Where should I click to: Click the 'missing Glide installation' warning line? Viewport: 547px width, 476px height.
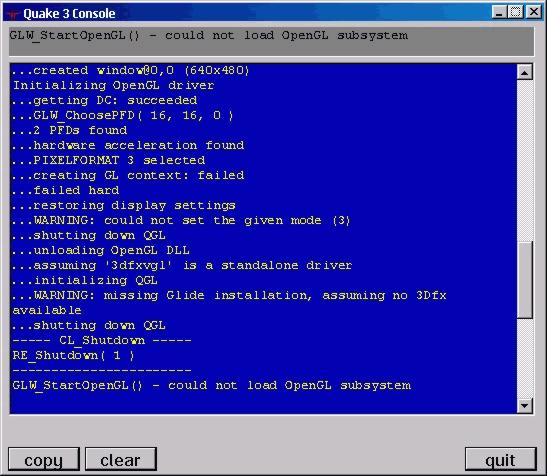229,303
